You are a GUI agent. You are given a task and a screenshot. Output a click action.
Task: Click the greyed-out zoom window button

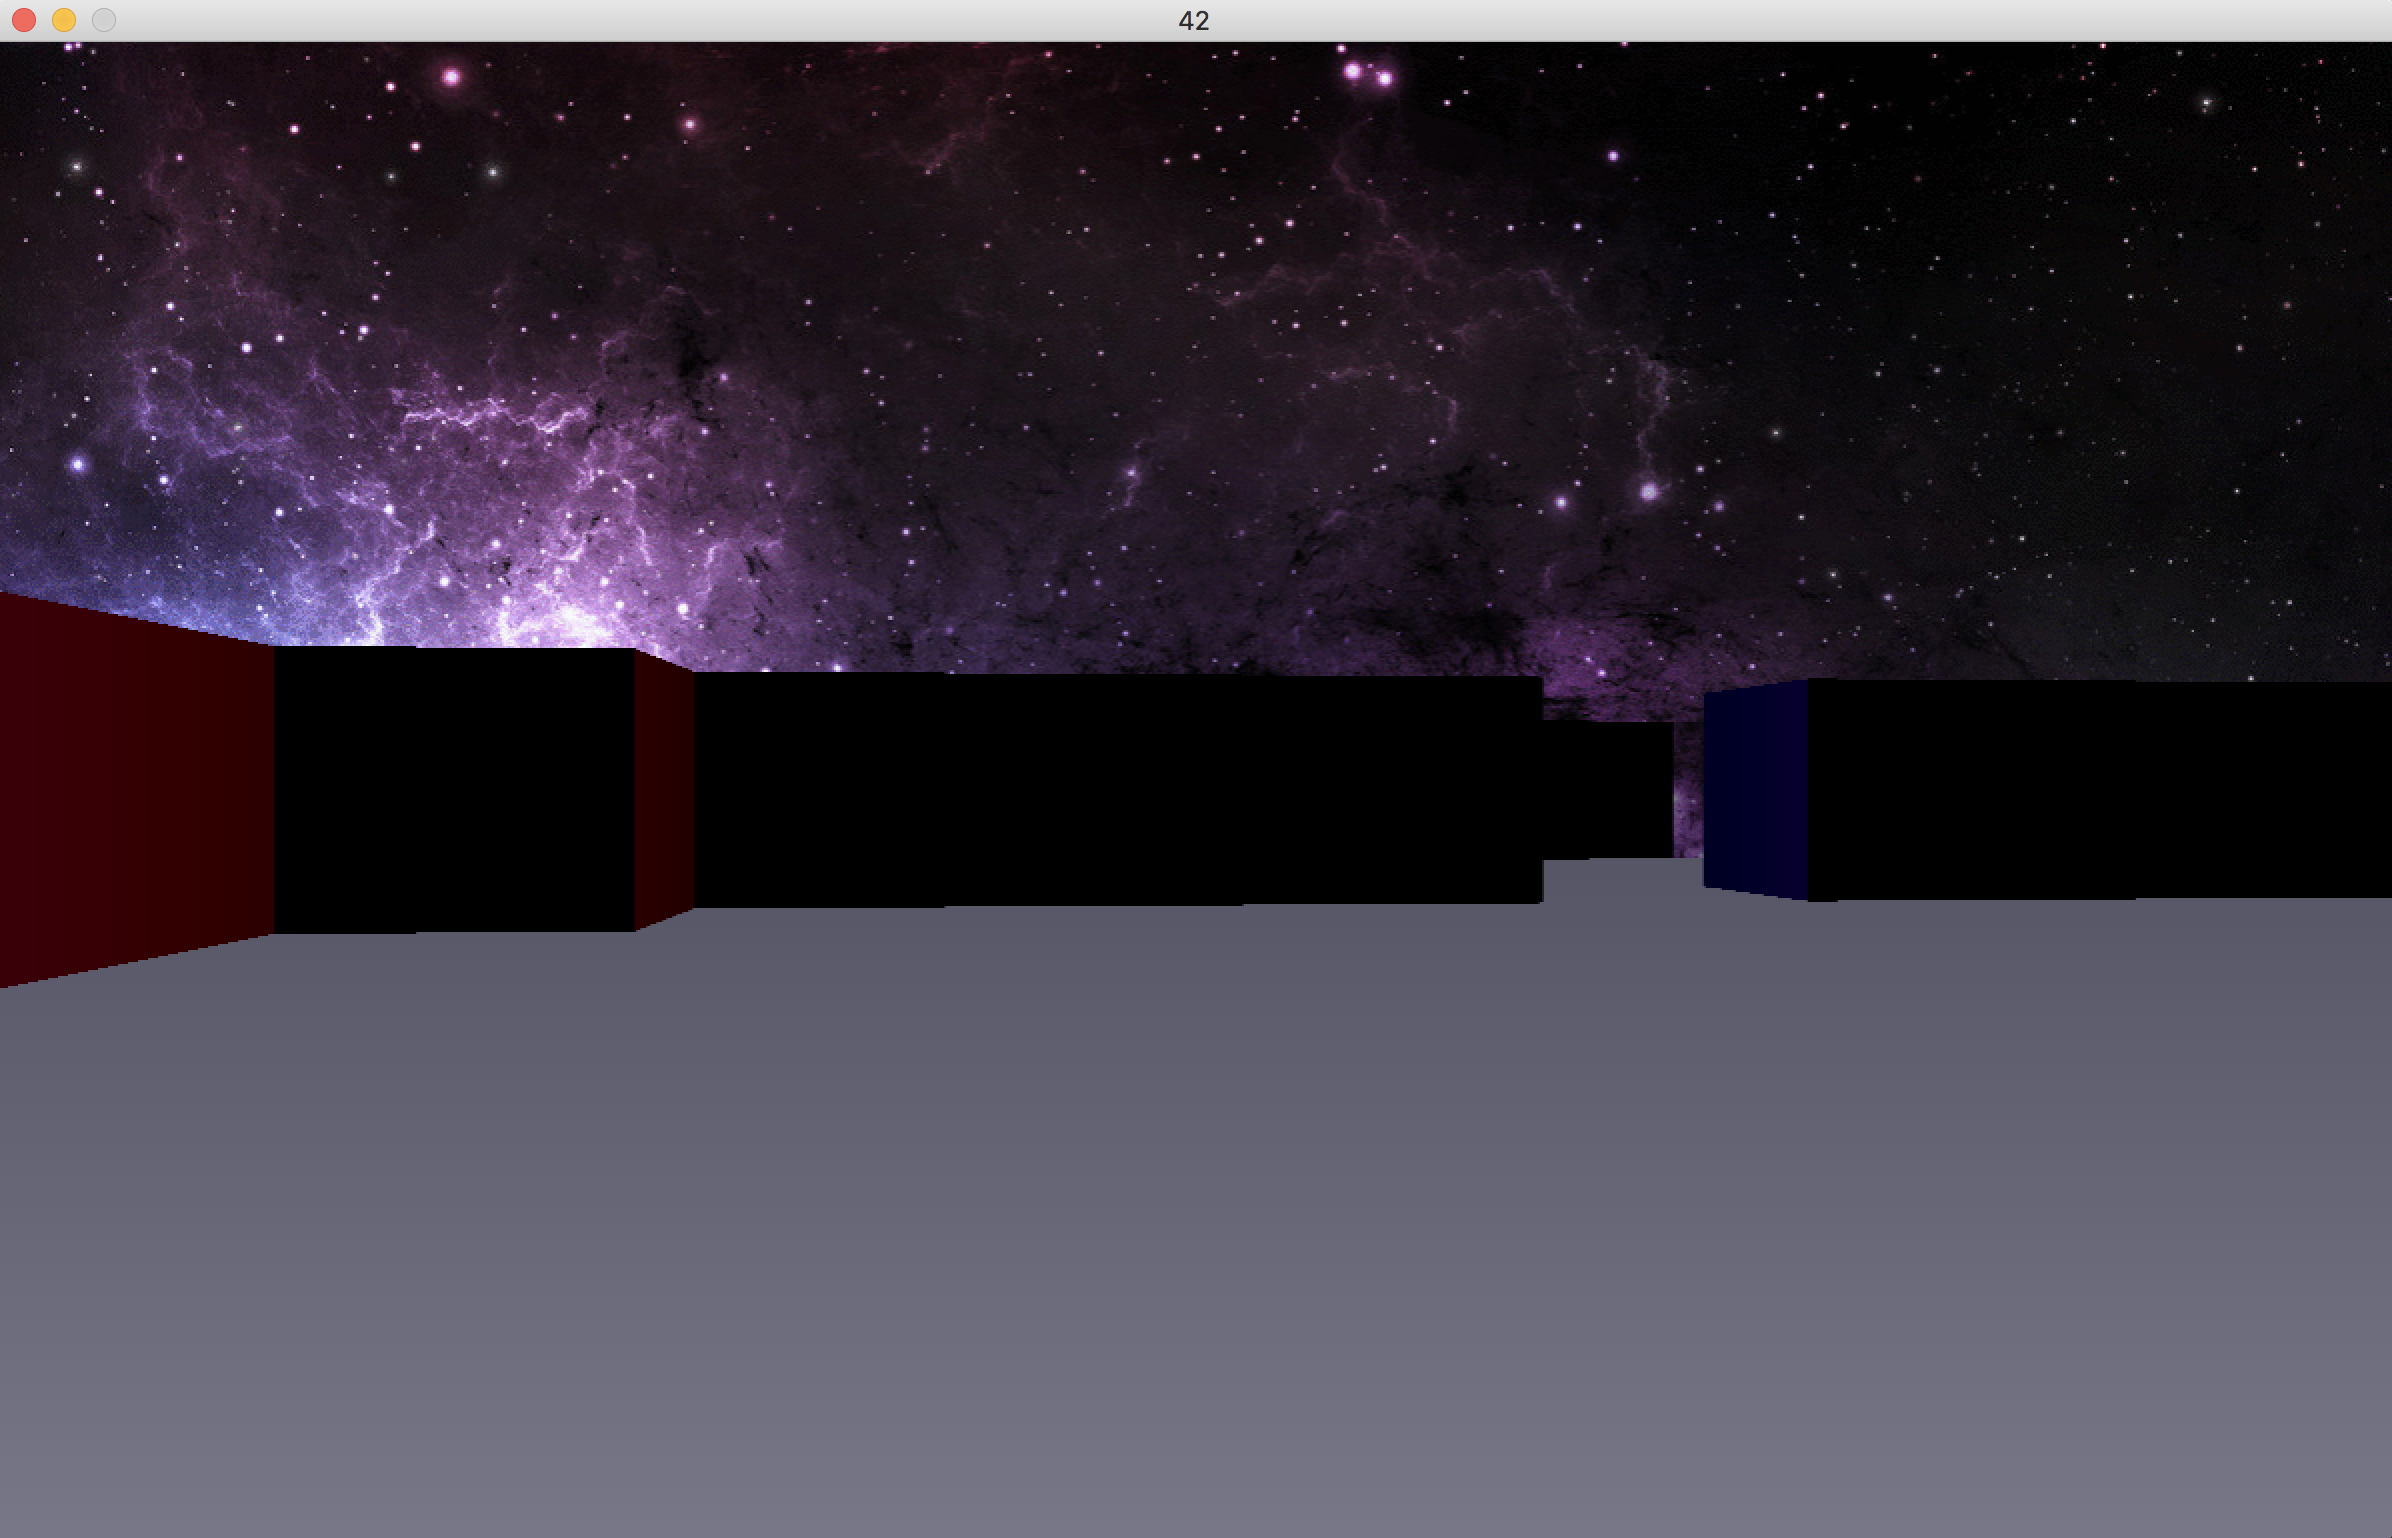[104, 20]
